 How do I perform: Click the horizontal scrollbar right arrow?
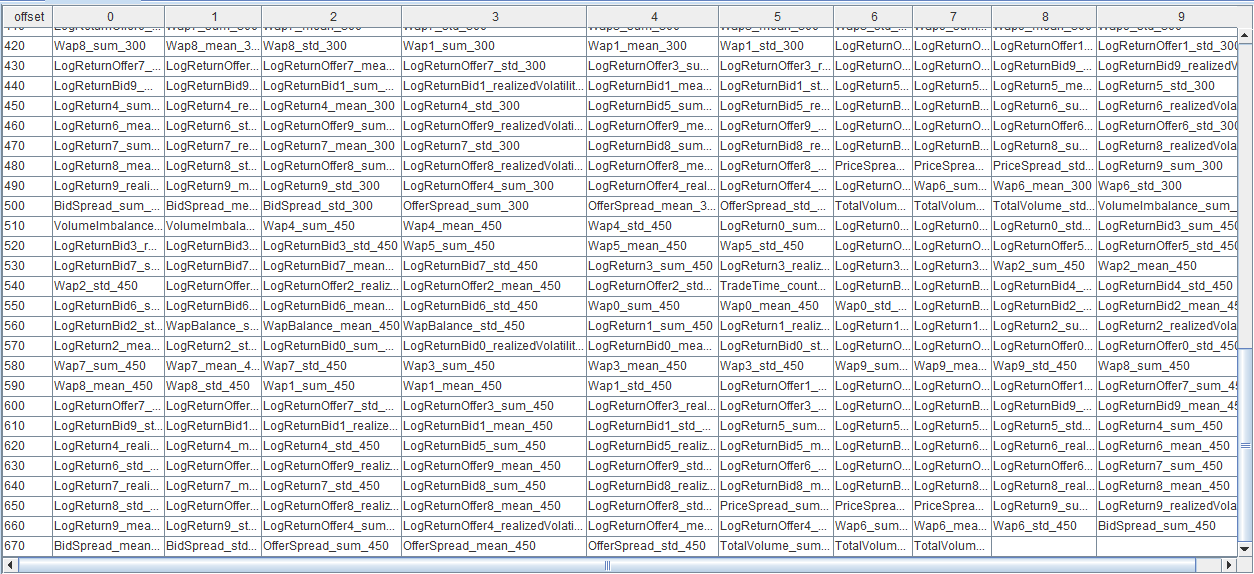click(x=1230, y=565)
